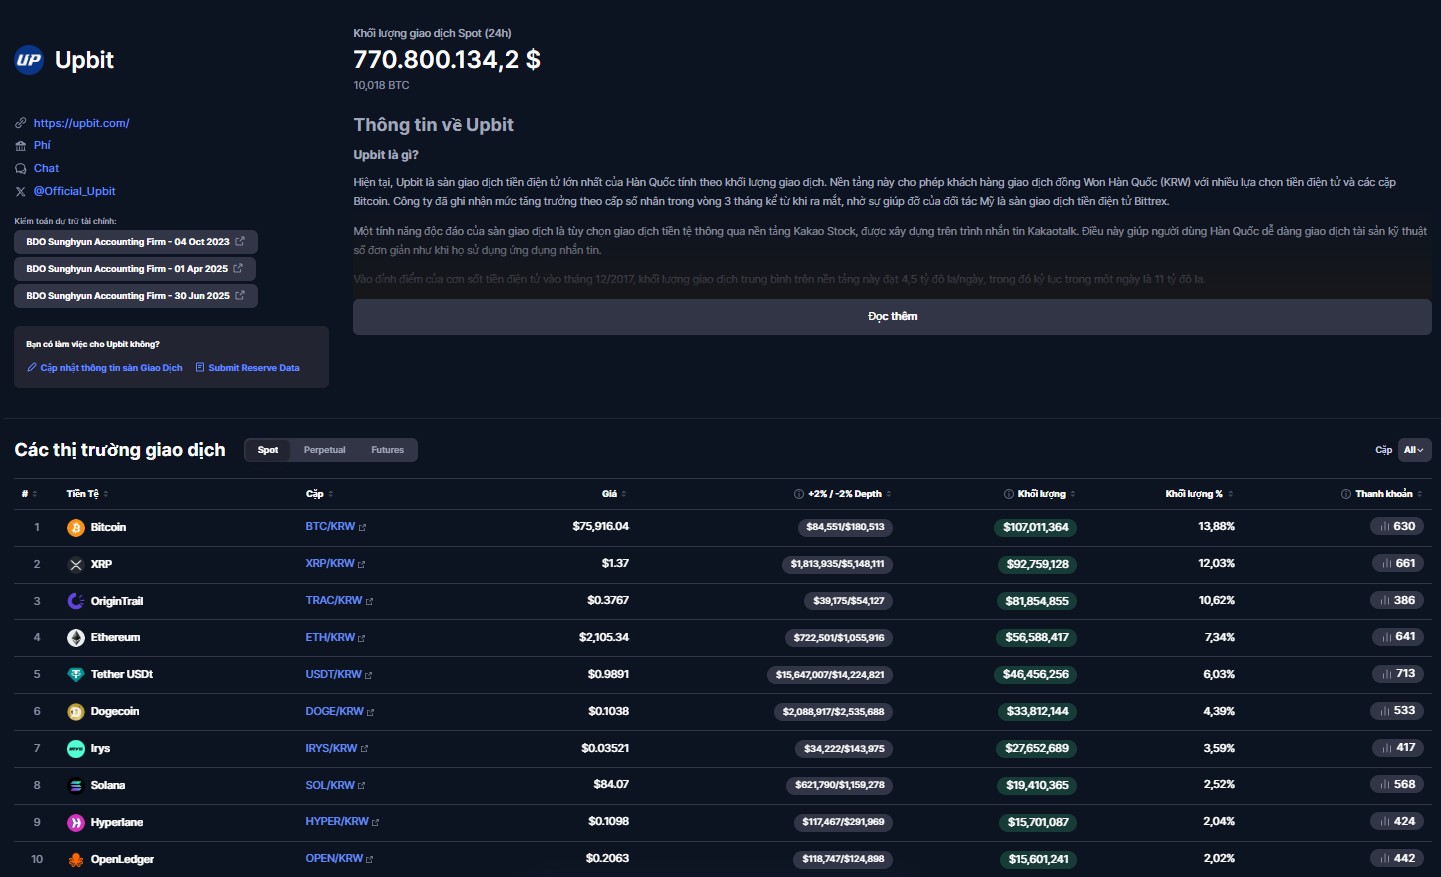Open external icon on 04 Oct 2023 audit

click(240, 241)
